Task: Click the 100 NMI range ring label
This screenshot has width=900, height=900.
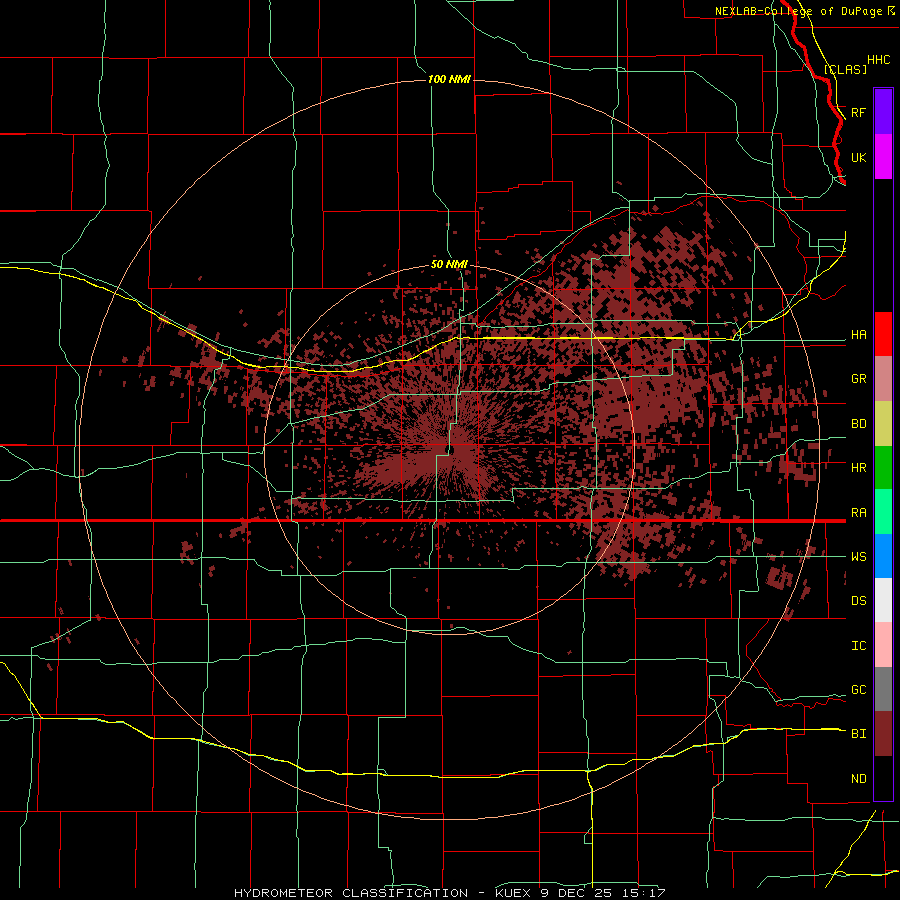Action: point(449,79)
